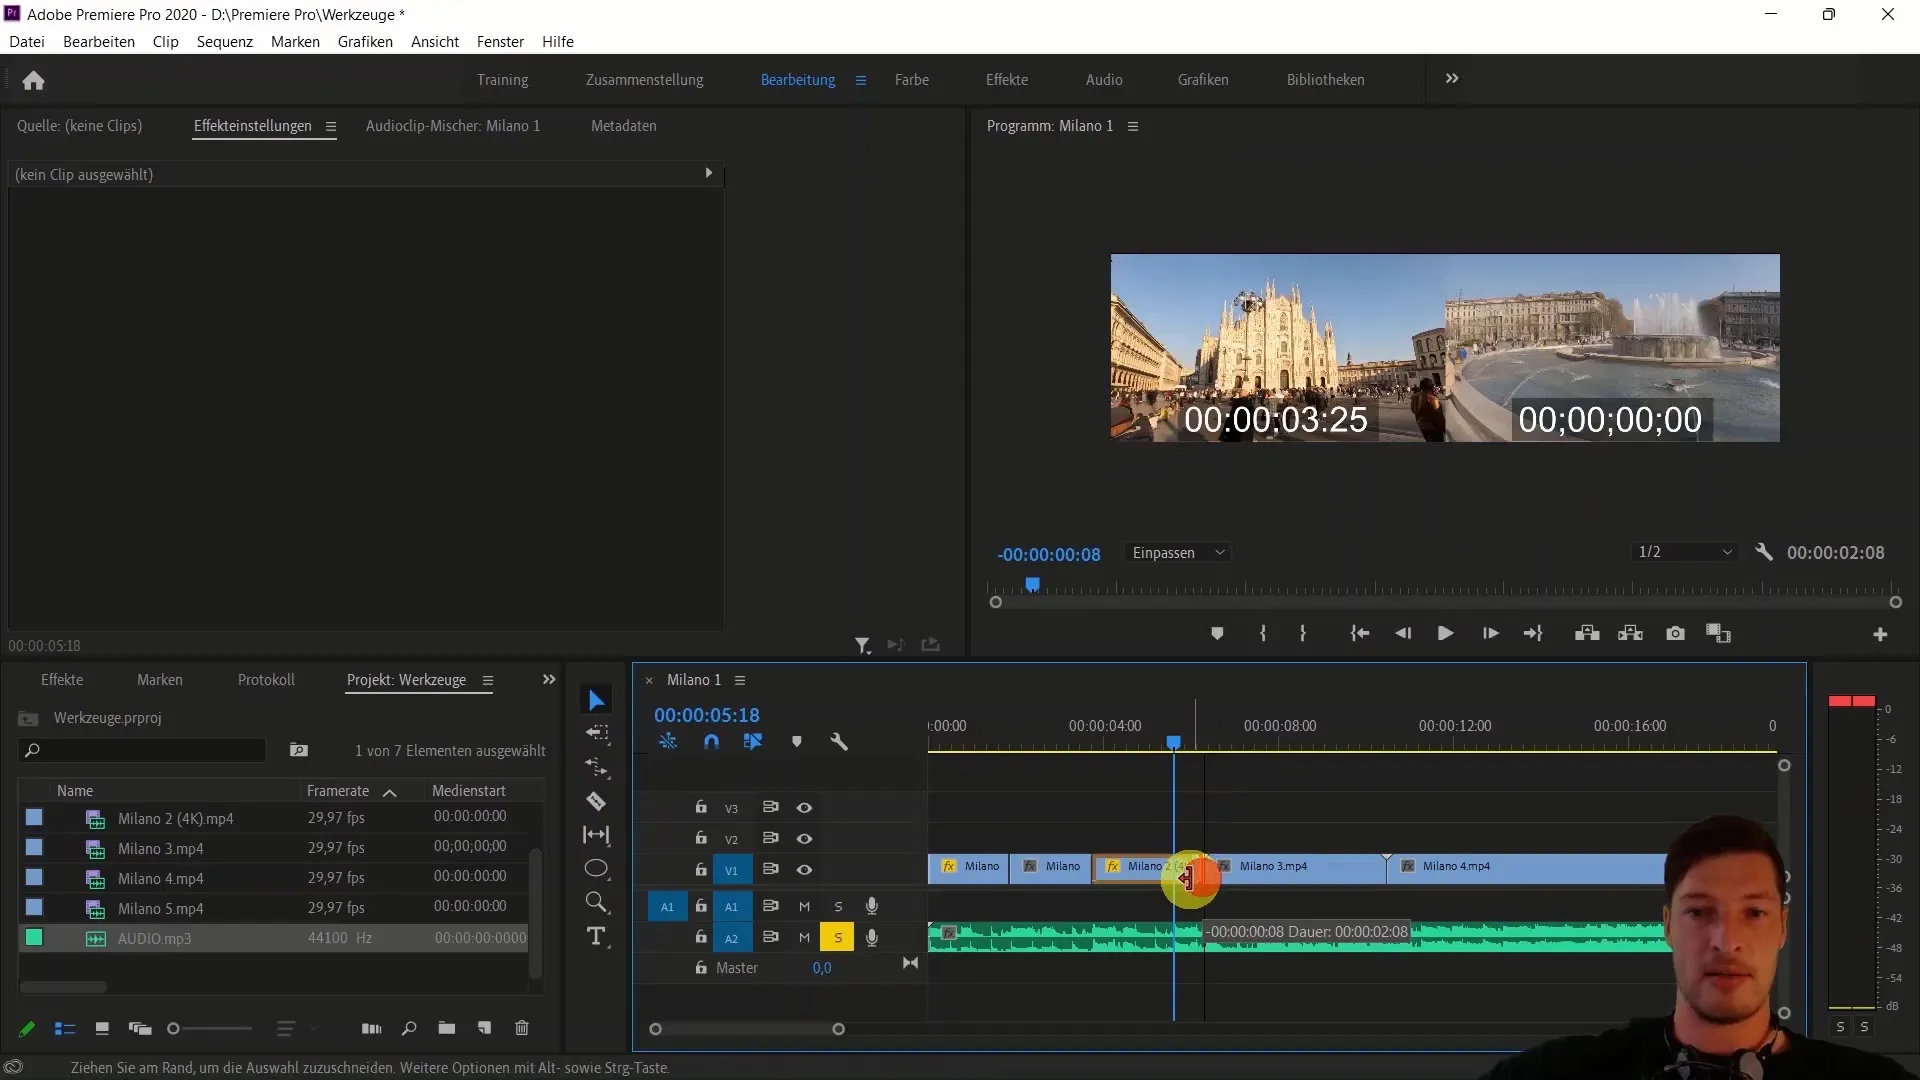Open the button editor plus icon

pyautogui.click(x=1880, y=635)
